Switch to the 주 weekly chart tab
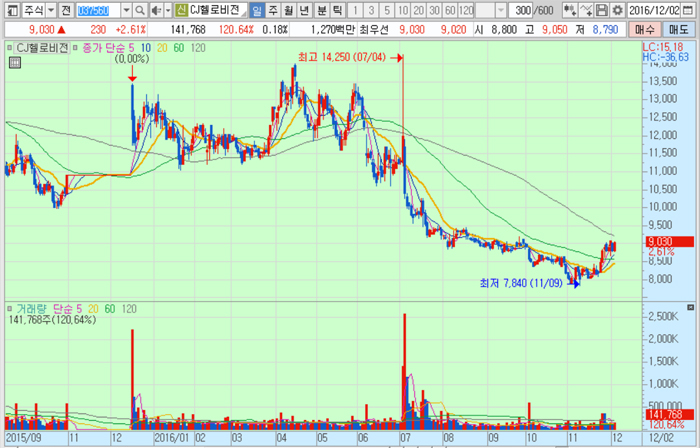This screenshot has height=448, width=700. pos(273,9)
